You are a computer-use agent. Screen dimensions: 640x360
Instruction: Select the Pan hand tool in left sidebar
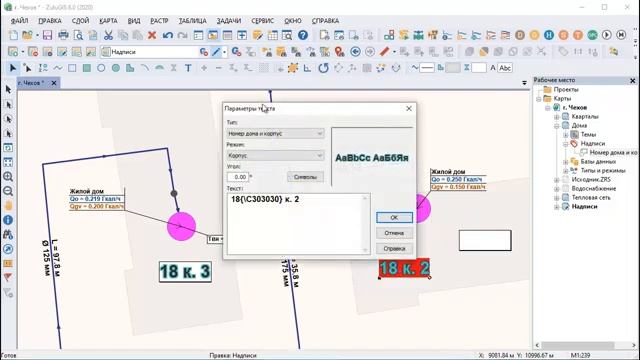8,206
